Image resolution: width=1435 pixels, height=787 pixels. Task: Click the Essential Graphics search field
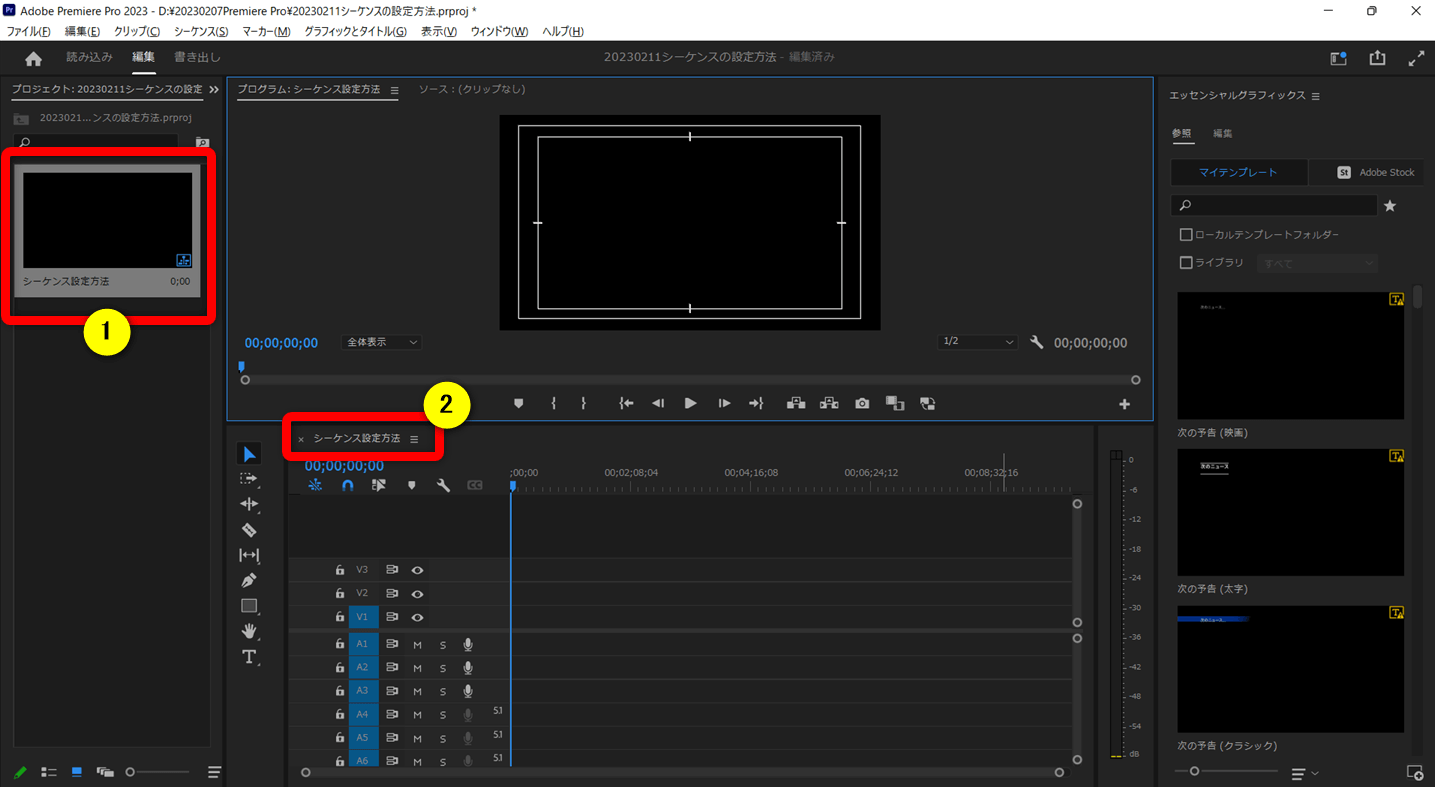pyautogui.click(x=1274, y=206)
